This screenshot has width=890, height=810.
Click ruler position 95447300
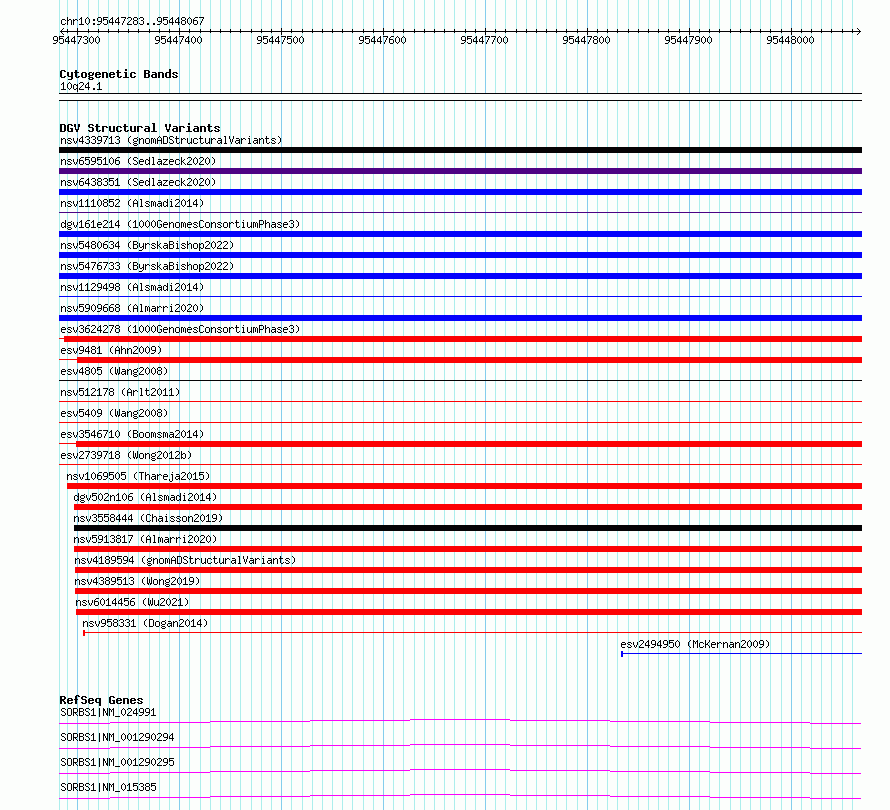(76, 40)
